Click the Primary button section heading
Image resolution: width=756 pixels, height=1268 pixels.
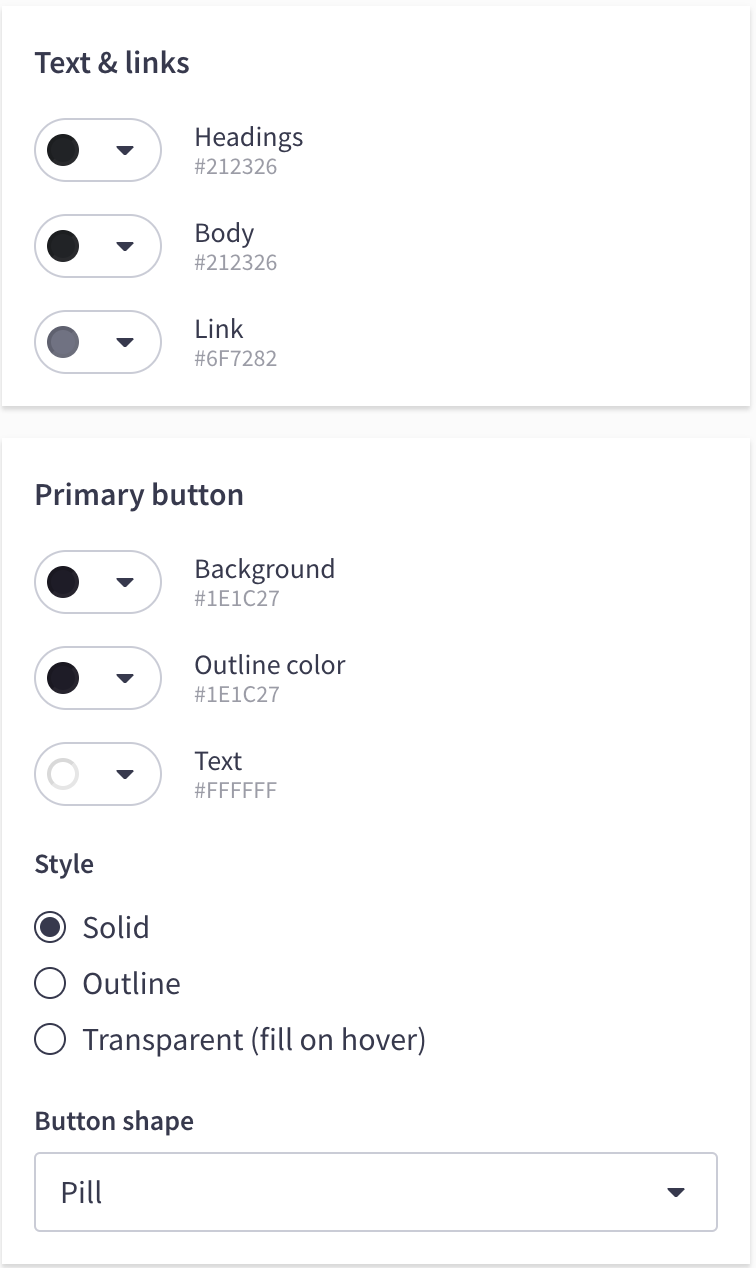[x=139, y=495]
